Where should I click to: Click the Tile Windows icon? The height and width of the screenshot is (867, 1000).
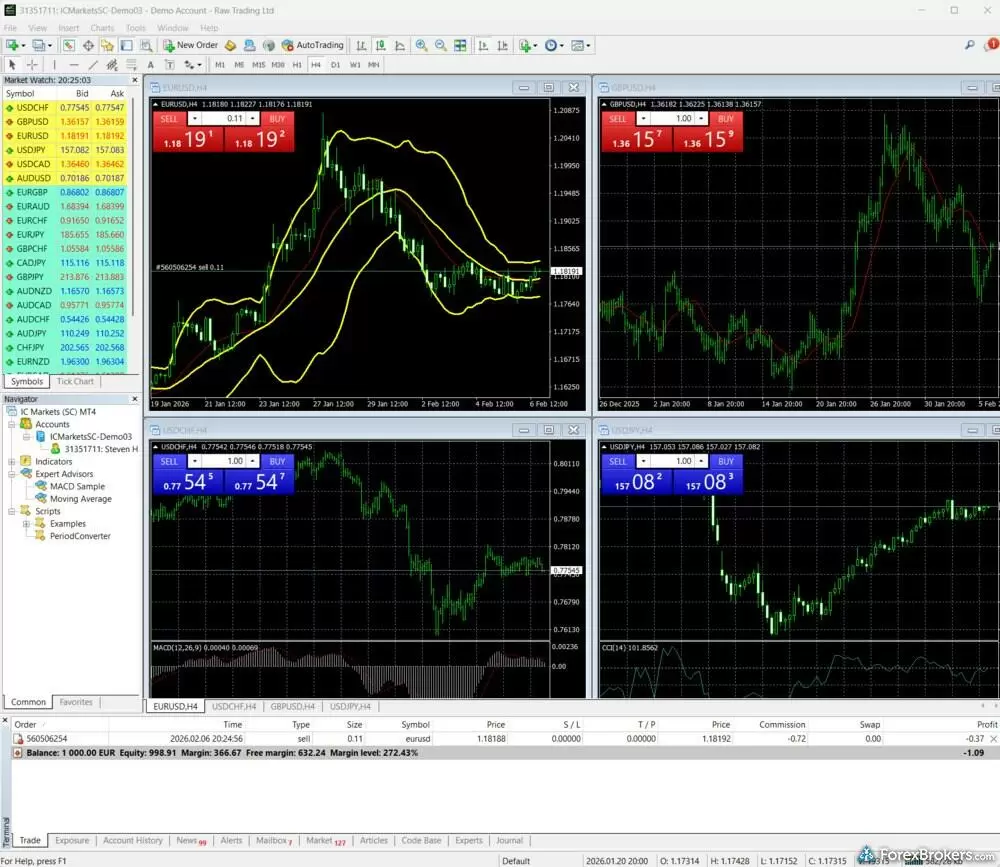[459, 45]
